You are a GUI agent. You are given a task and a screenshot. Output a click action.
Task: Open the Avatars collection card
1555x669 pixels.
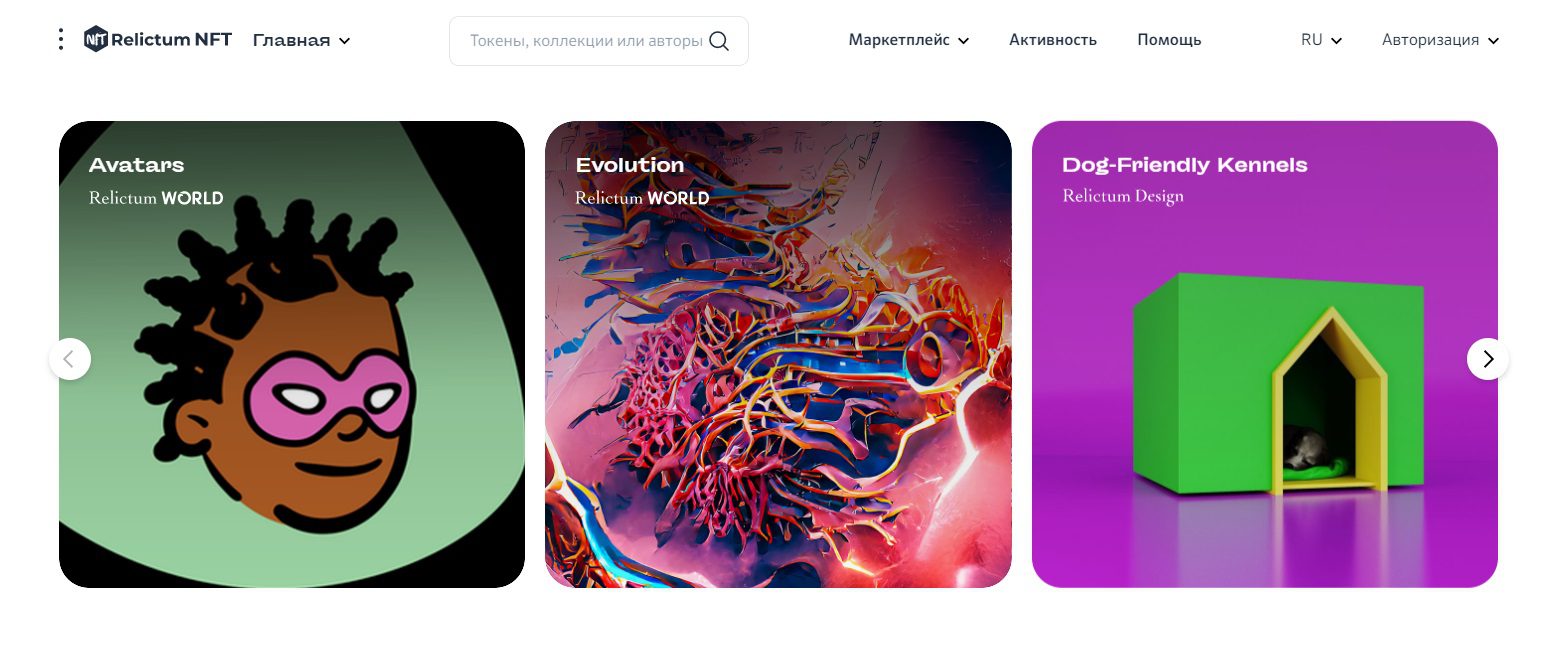pyautogui.click(x=292, y=354)
